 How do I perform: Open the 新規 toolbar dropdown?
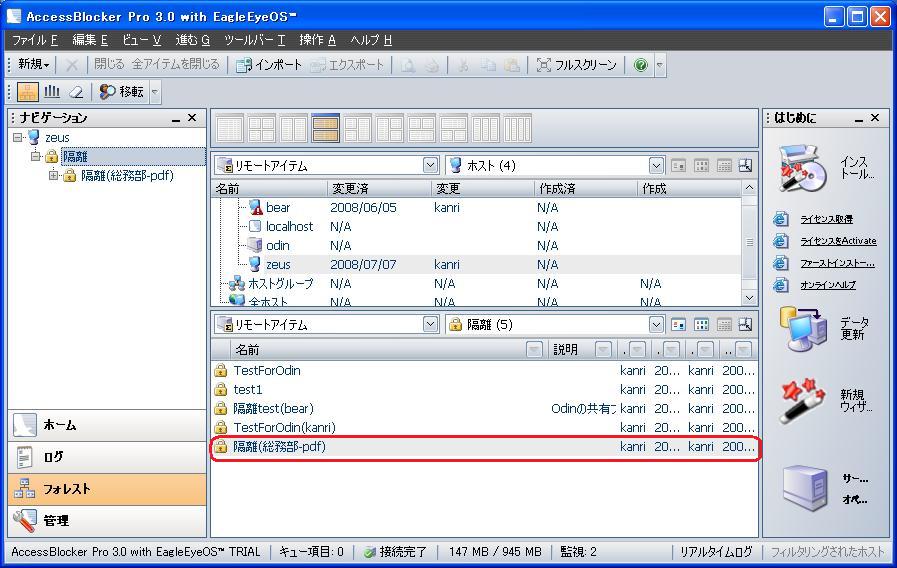[x=33, y=65]
